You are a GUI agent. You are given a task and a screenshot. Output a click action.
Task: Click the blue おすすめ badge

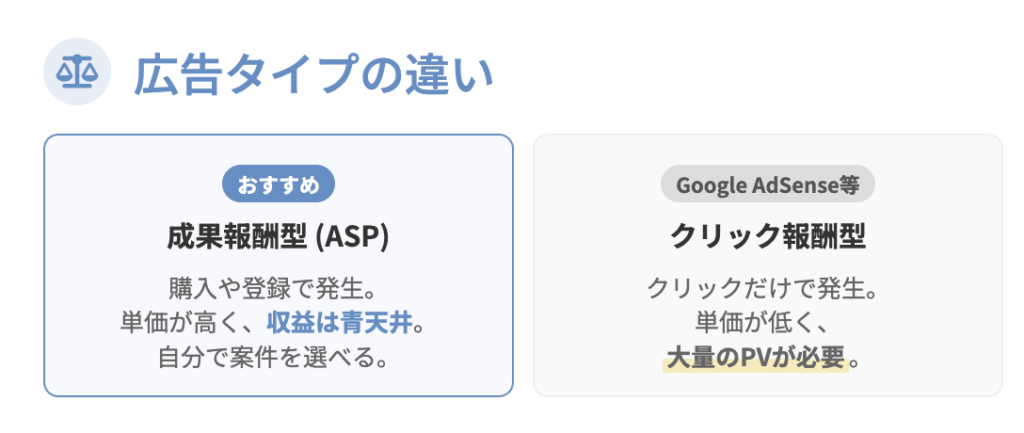coord(277,184)
